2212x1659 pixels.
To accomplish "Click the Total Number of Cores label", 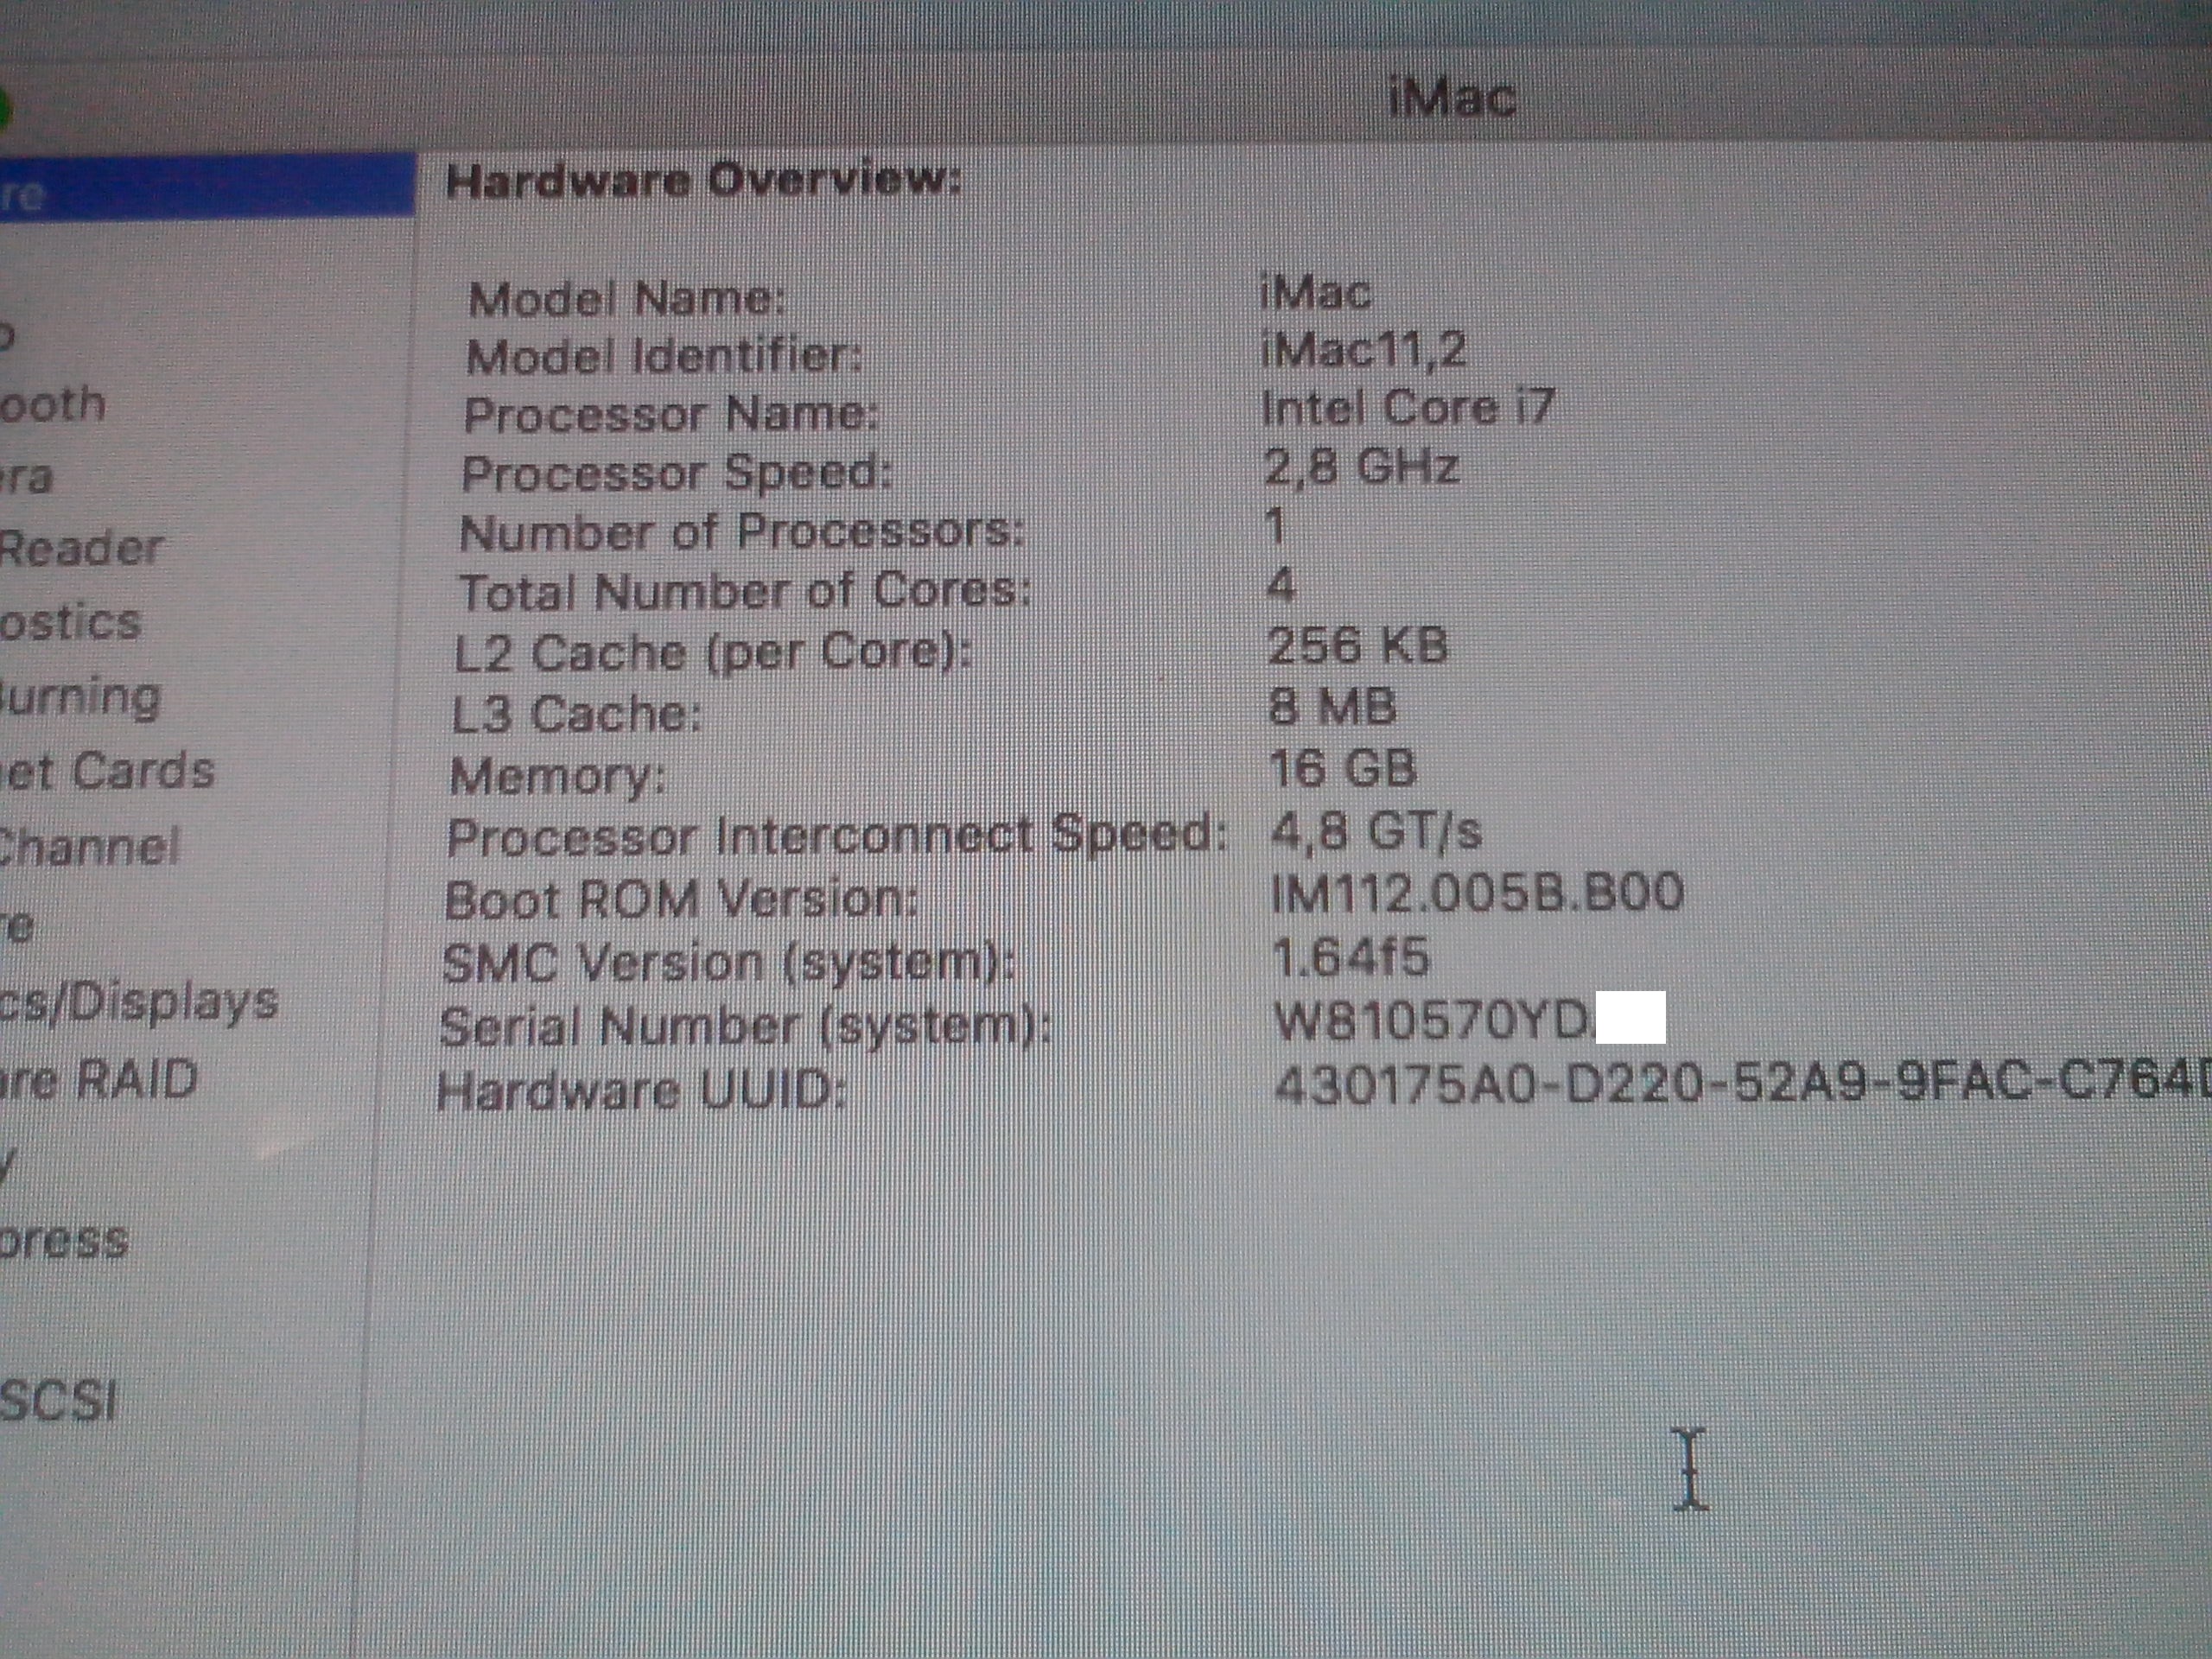I will click(745, 591).
